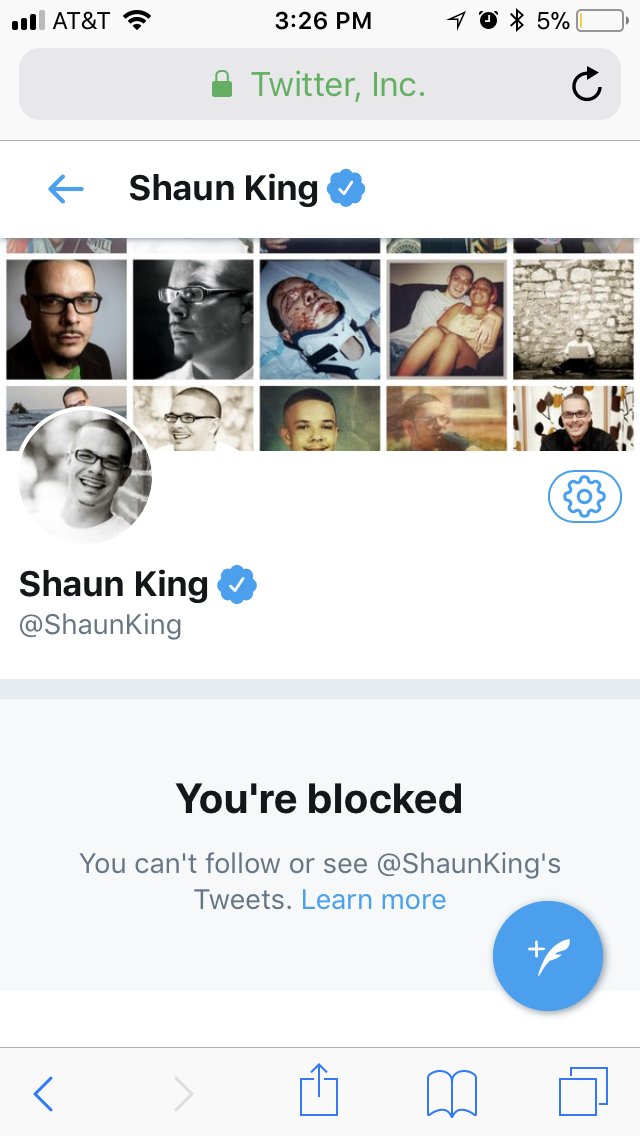
Task: Open the circular profile avatar photo
Action: (85, 475)
